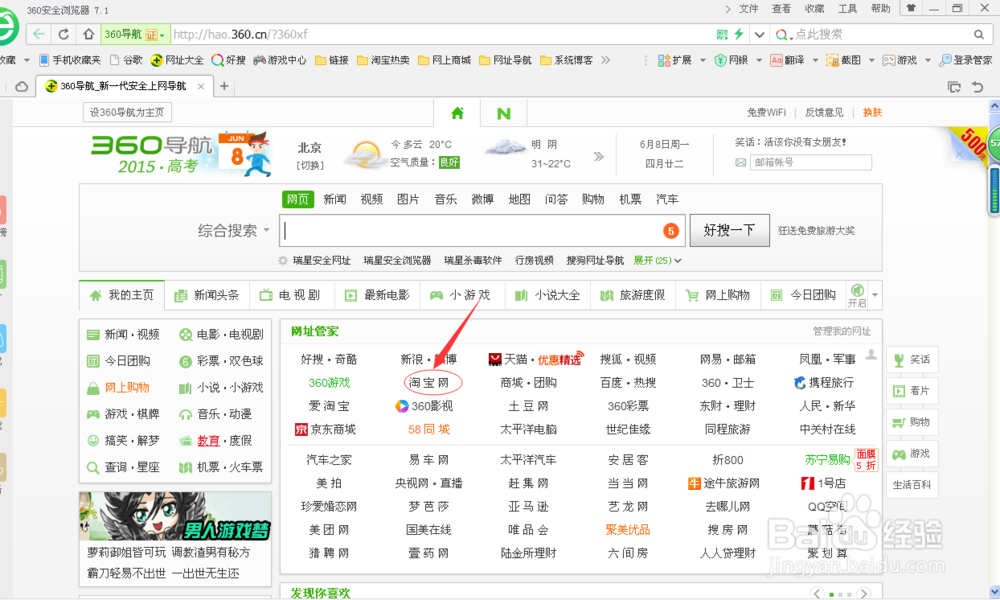Open 扩展 extensions toolbar icon
1000x600 pixels.
point(675,60)
